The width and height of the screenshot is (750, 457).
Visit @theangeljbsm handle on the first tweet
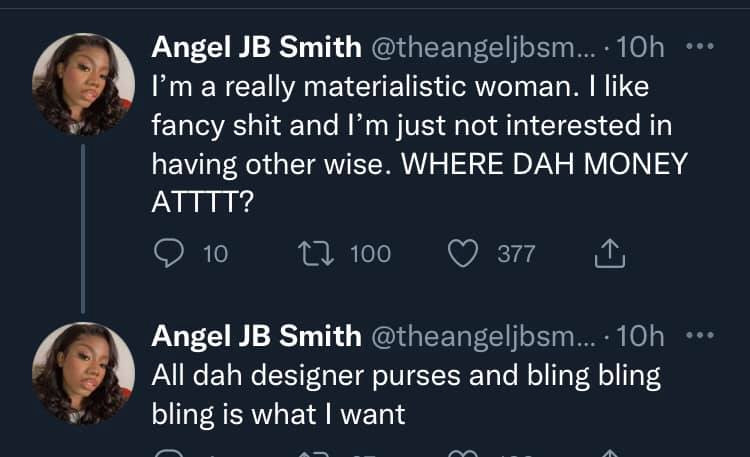click(487, 47)
